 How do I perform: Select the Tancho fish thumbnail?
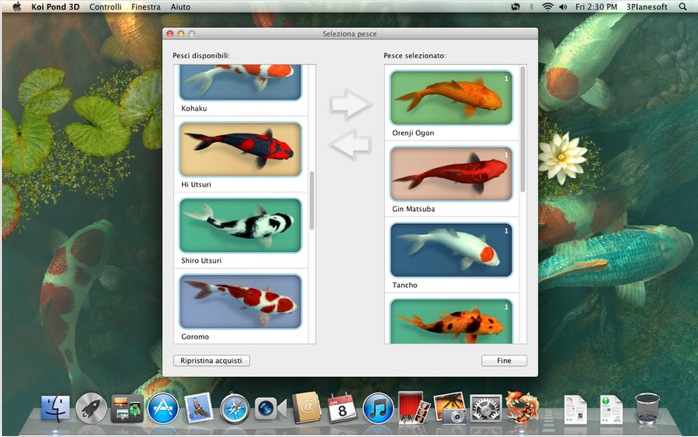(x=451, y=250)
